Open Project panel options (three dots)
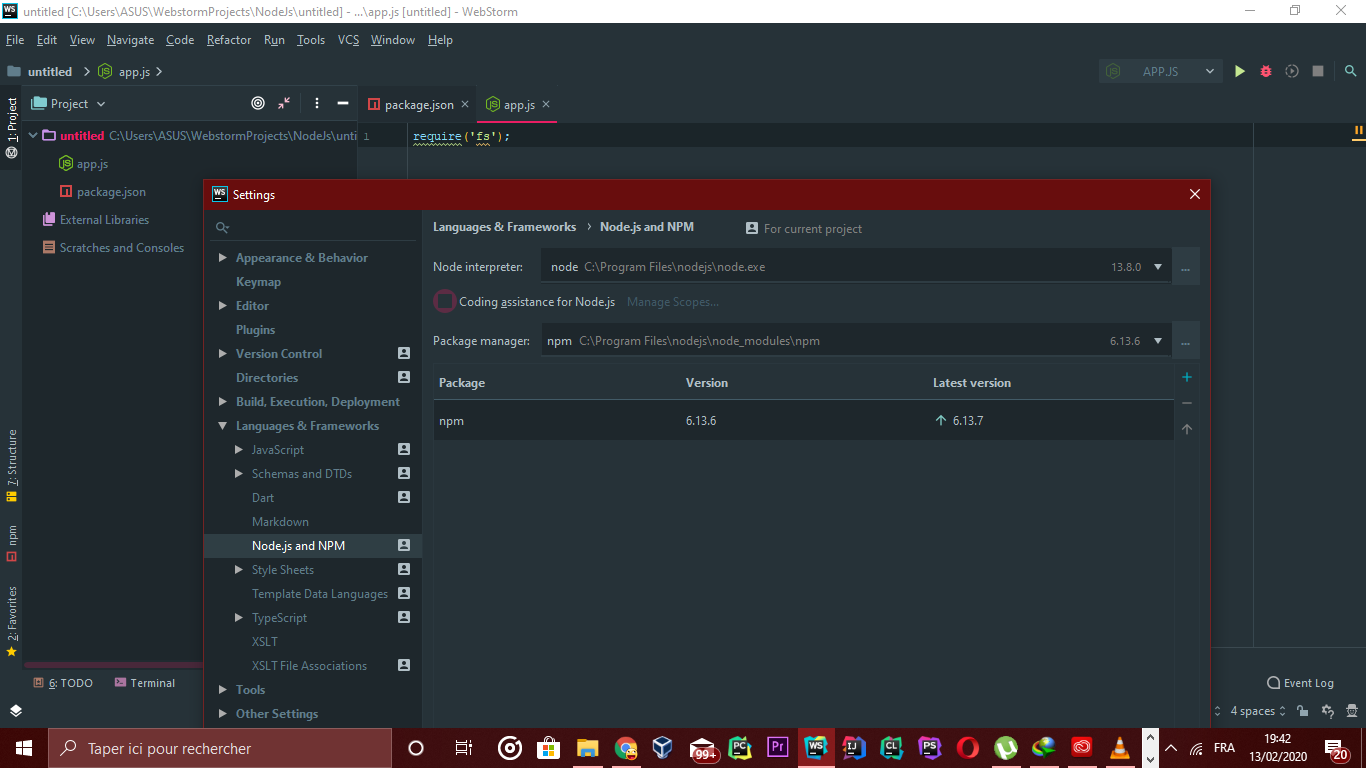Screen dimensions: 1366x768 click(x=317, y=103)
